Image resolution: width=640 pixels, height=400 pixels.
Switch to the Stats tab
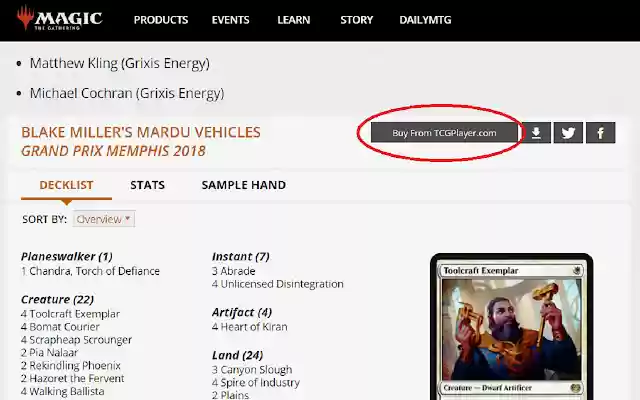(x=147, y=185)
